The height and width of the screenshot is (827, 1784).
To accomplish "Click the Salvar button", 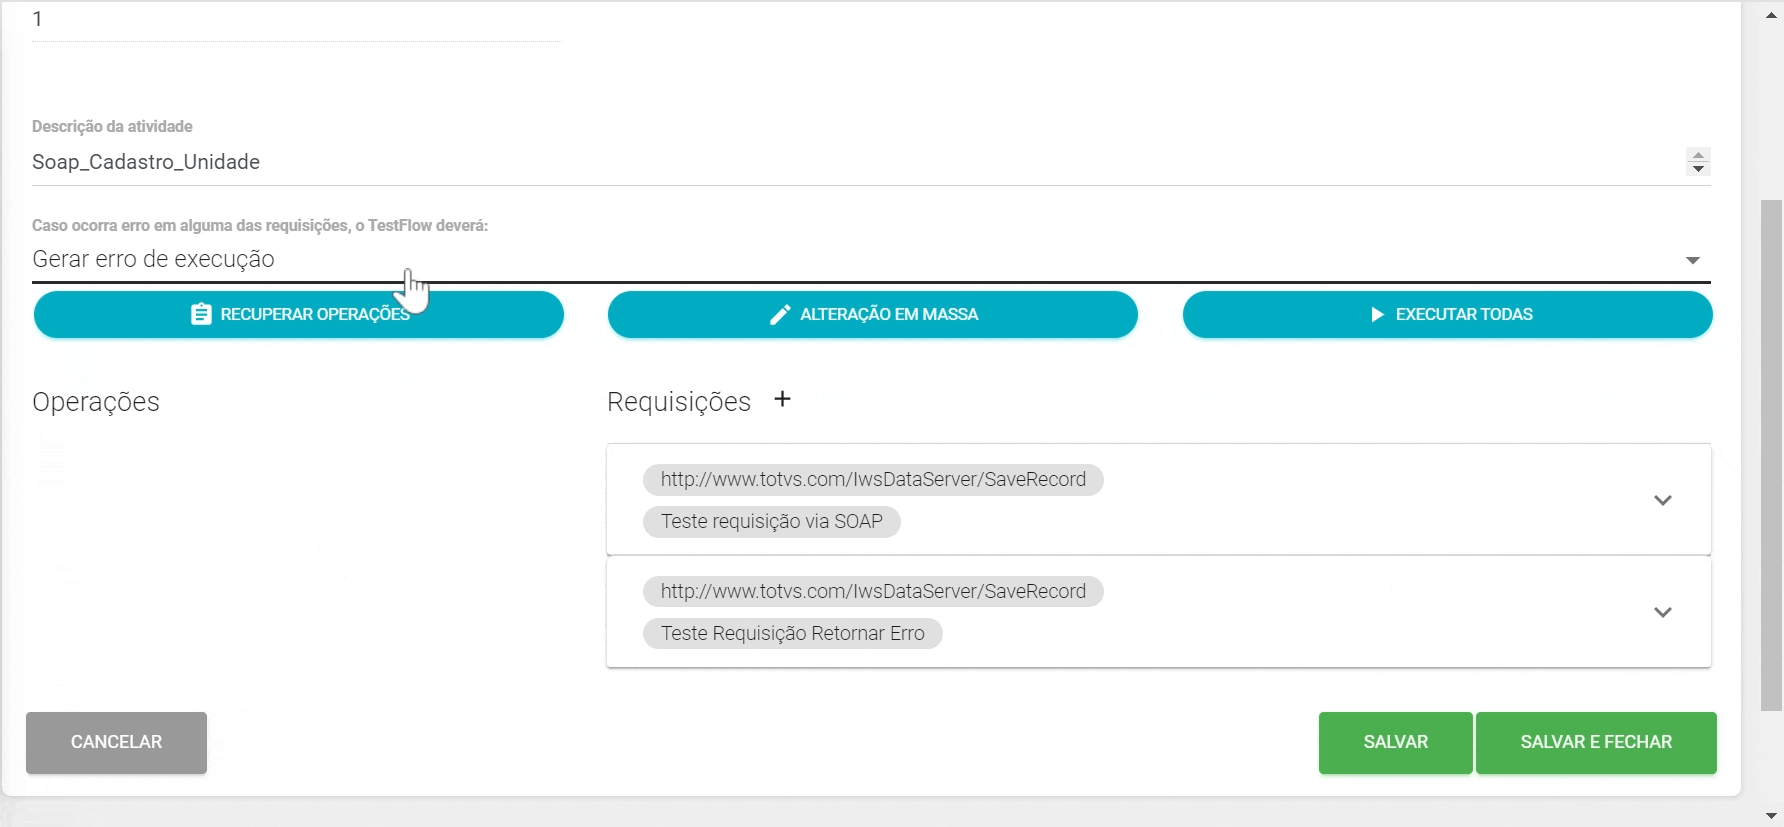I will (1395, 742).
